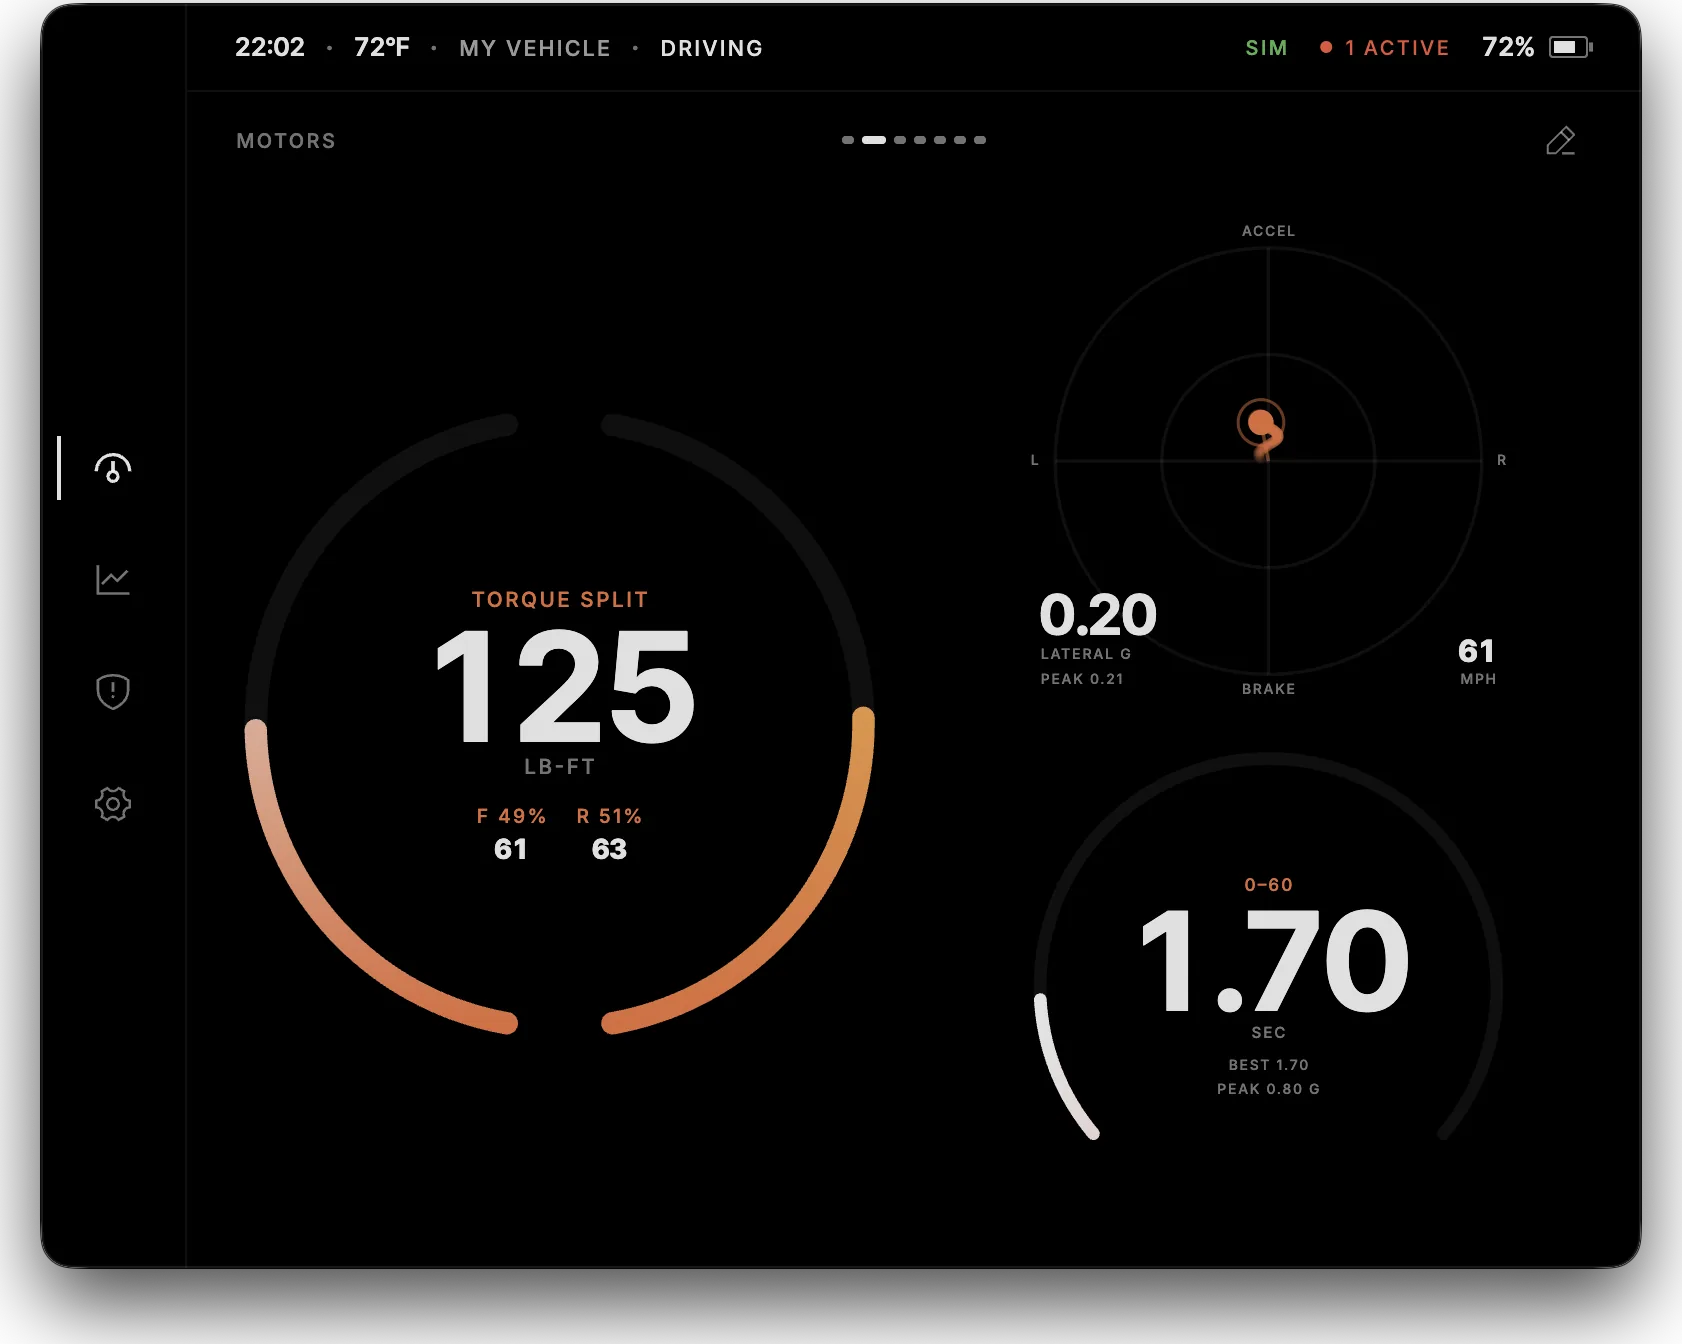Click the red active alert dot
Screen dimensions: 1682x1344
[x=1326, y=47]
